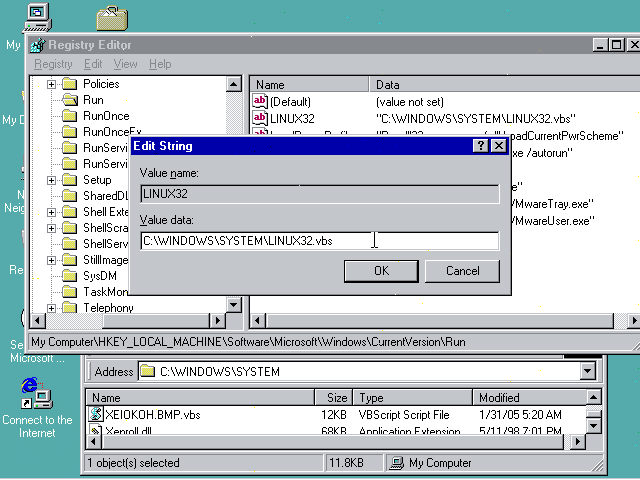640x480 pixels.
Task: Open My Computer desktop icon
Action: 37,17
